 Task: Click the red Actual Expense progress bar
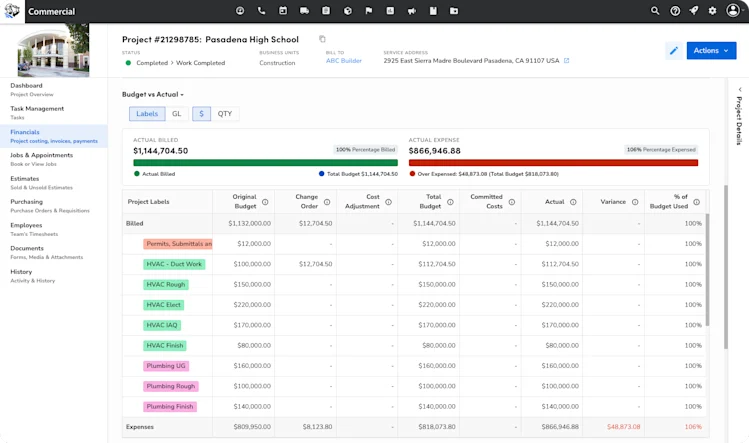[x=553, y=162]
